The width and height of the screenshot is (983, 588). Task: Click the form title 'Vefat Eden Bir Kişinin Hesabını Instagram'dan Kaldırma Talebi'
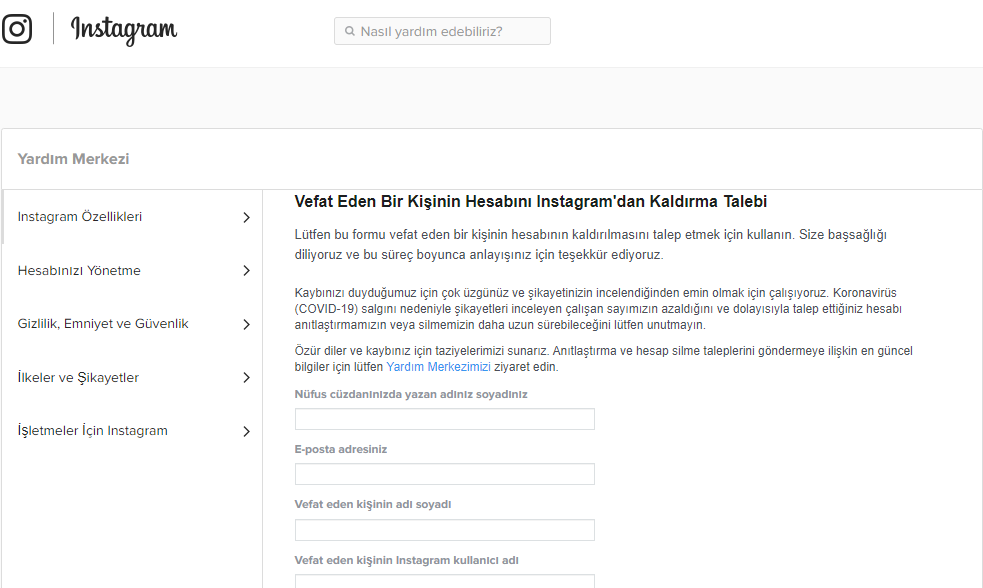coord(531,202)
